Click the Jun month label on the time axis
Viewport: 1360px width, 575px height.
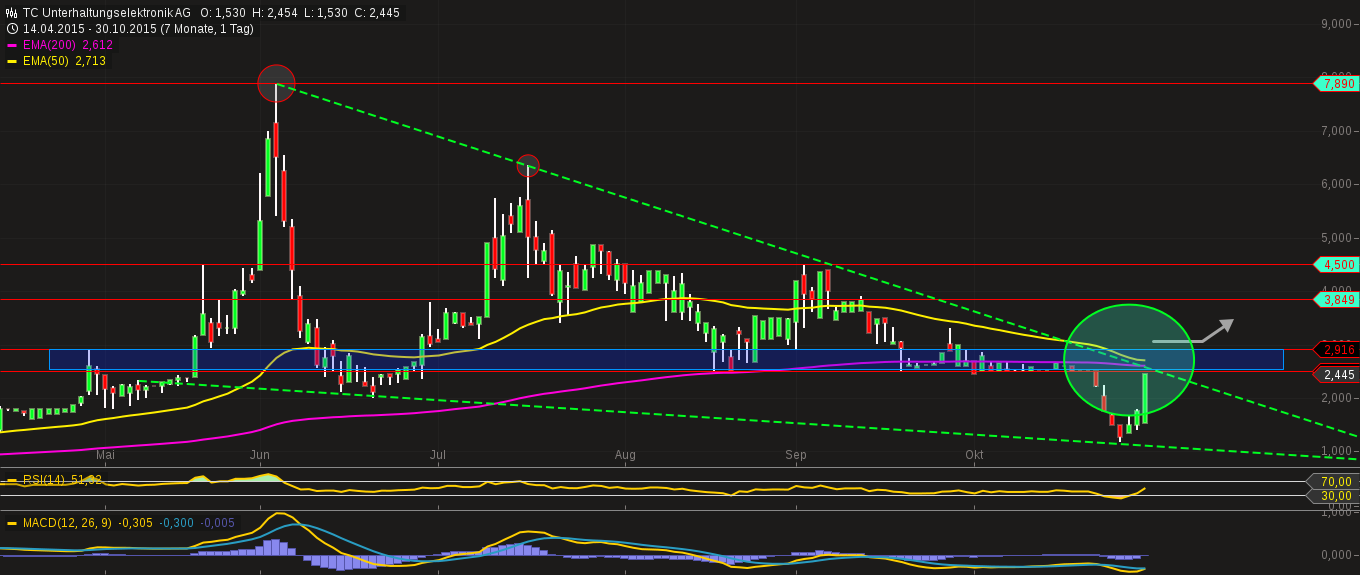(260, 455)
